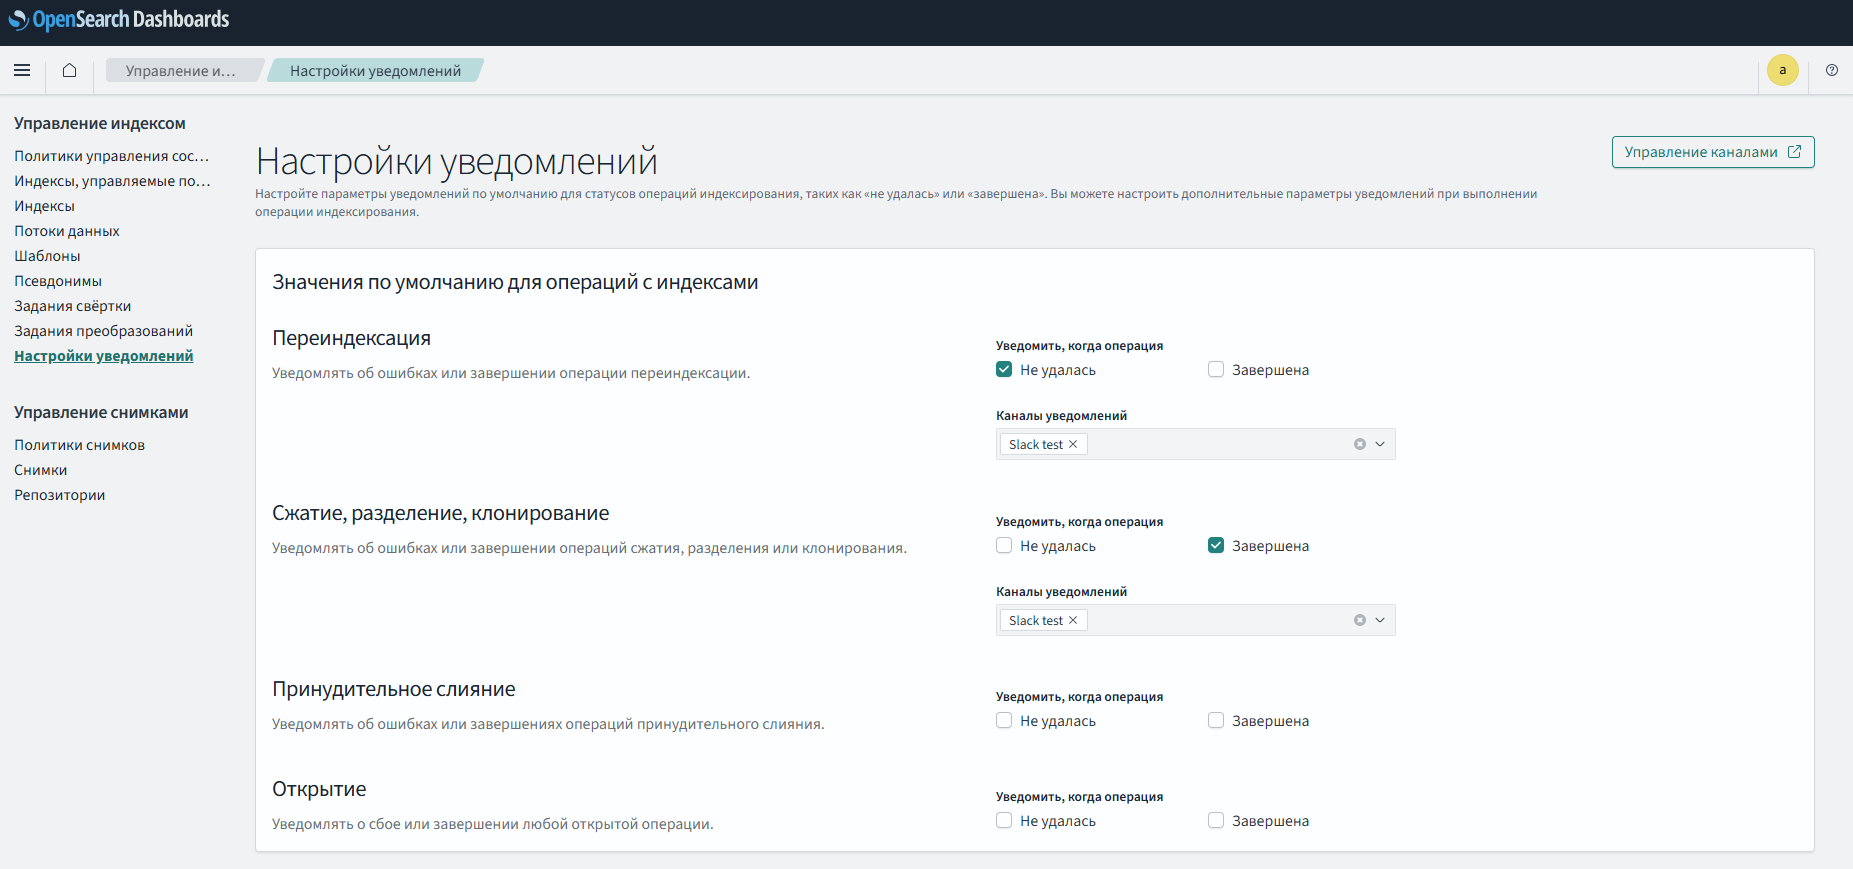Enable Не удалась for Принудительное слияние

click(x=1004, y=721)
